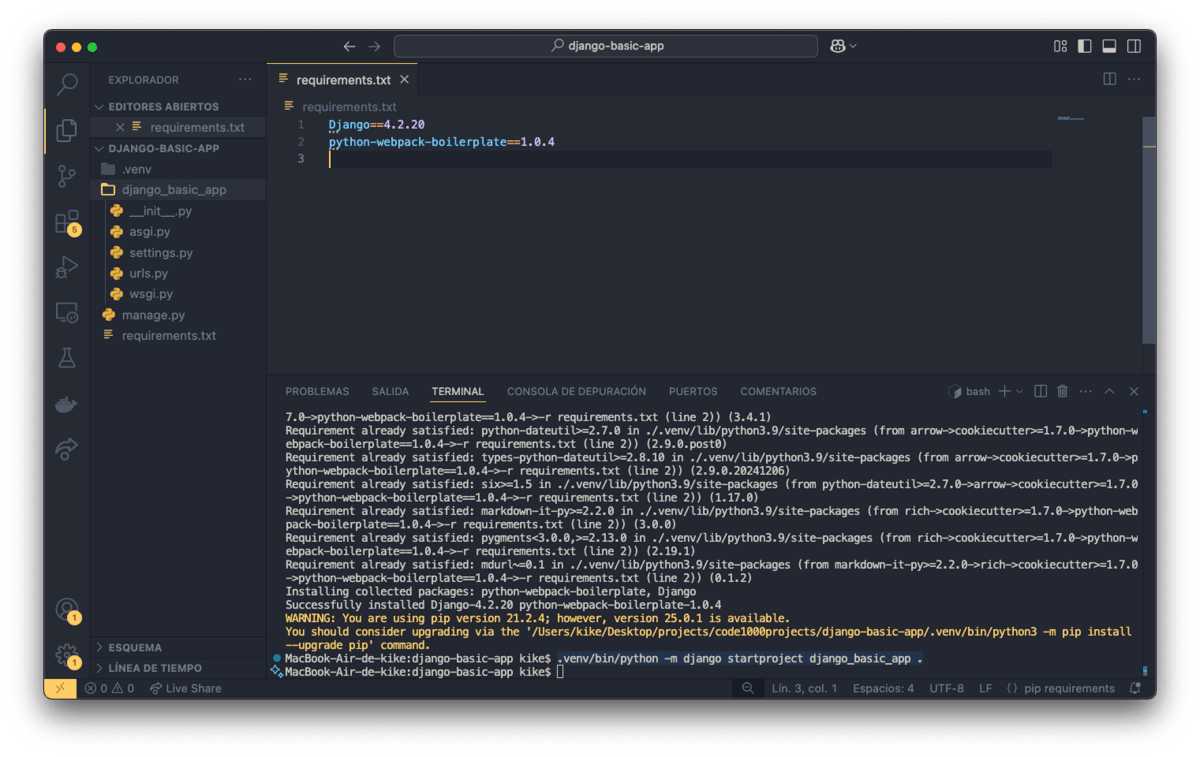
Task: Create a new terminal with plus
Action: click(1004, 391)
